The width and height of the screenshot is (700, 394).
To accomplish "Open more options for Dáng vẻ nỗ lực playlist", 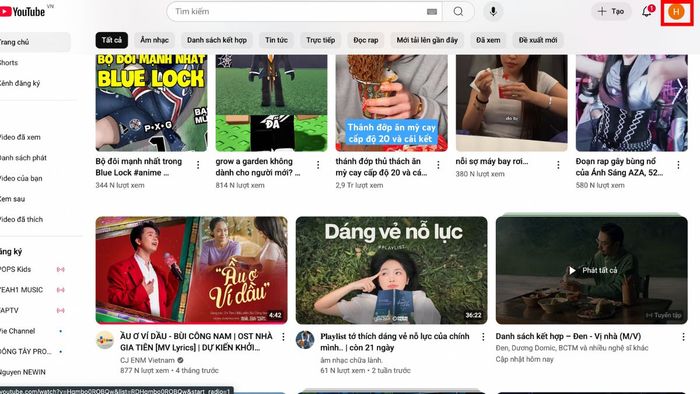I will click(483, 337).
